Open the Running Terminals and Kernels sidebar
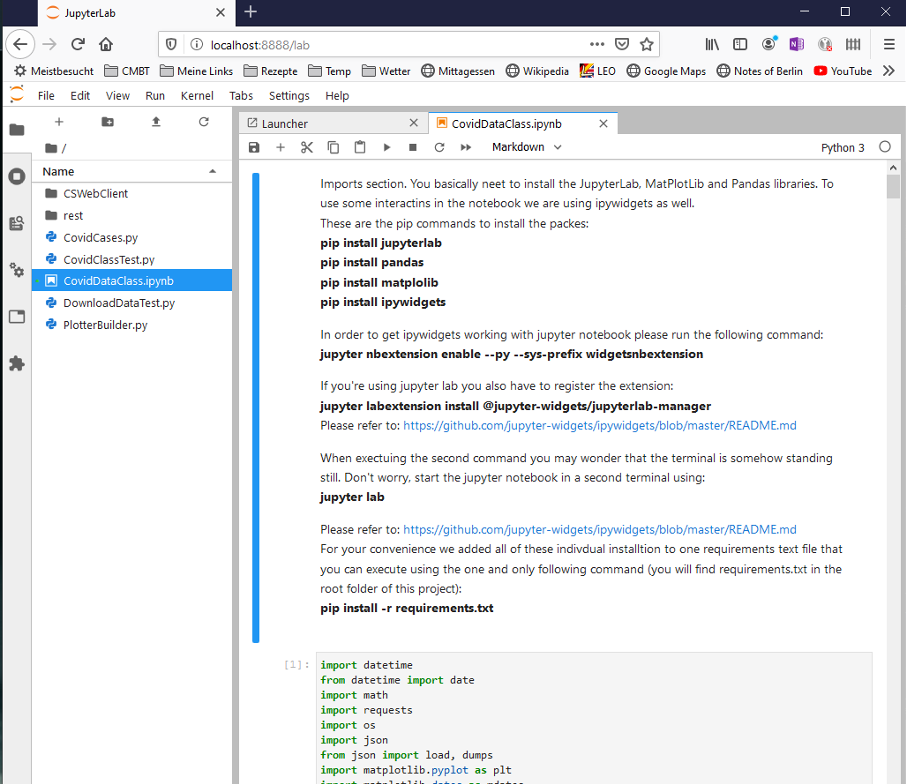This screenshot has width=906, height=784. click(16, 176)
